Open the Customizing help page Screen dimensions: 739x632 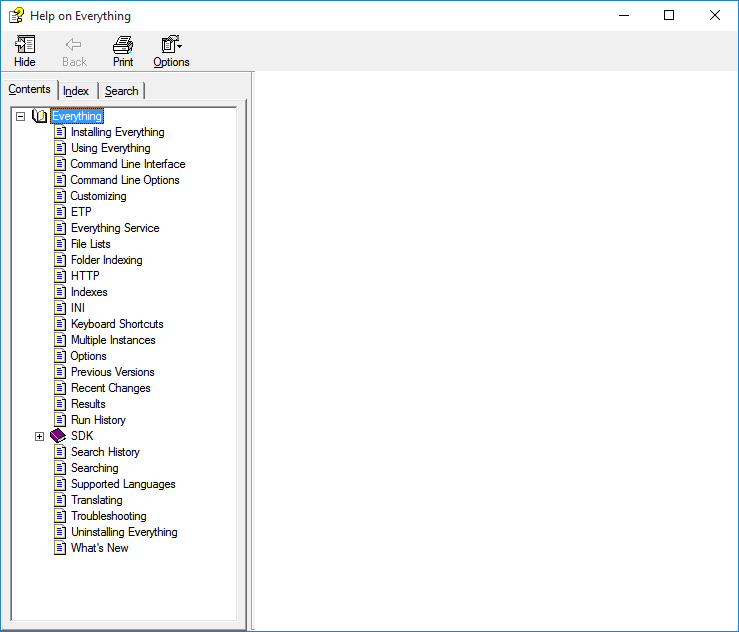(98, 196)
